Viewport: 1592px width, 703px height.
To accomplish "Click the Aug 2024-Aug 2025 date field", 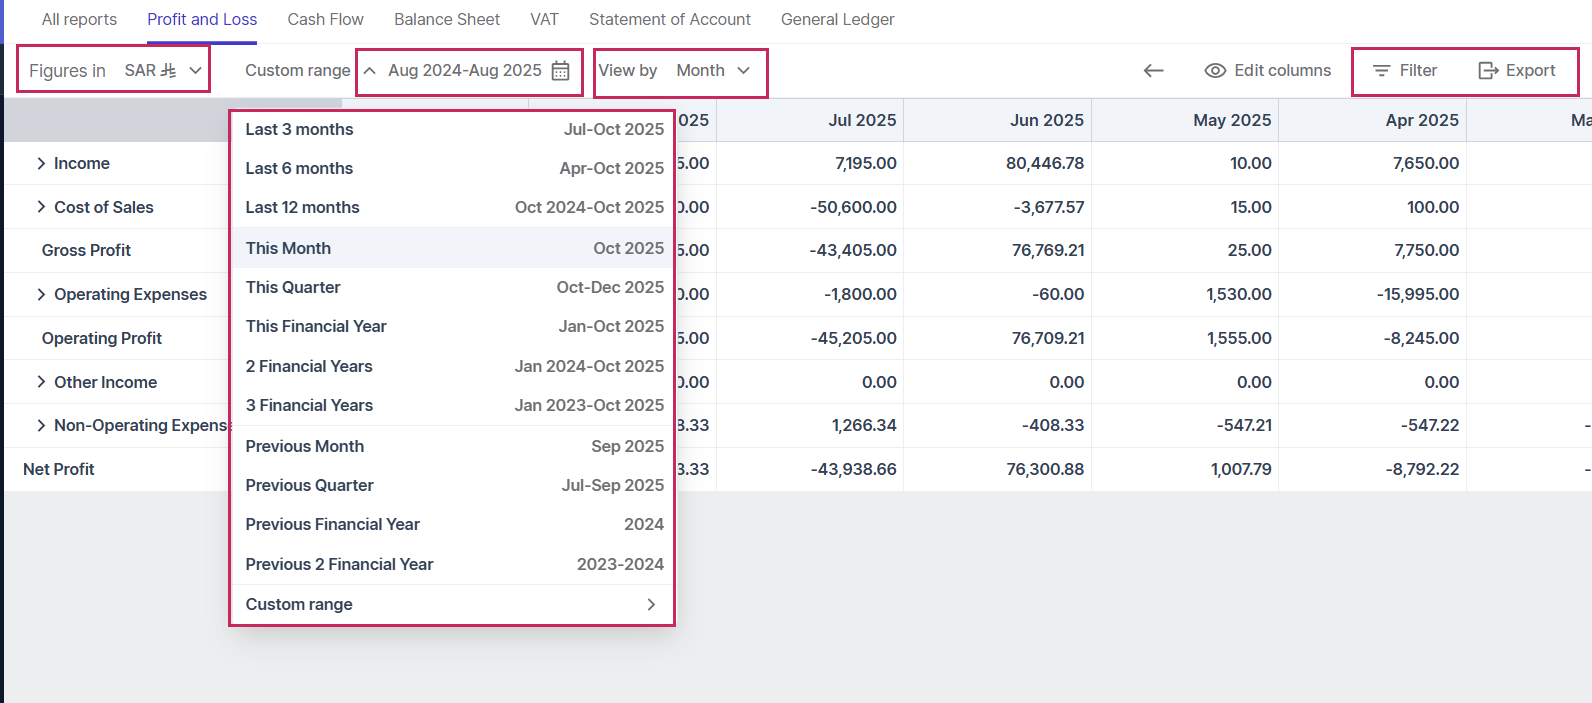I will pyautogui.click(x=464, y=71).
